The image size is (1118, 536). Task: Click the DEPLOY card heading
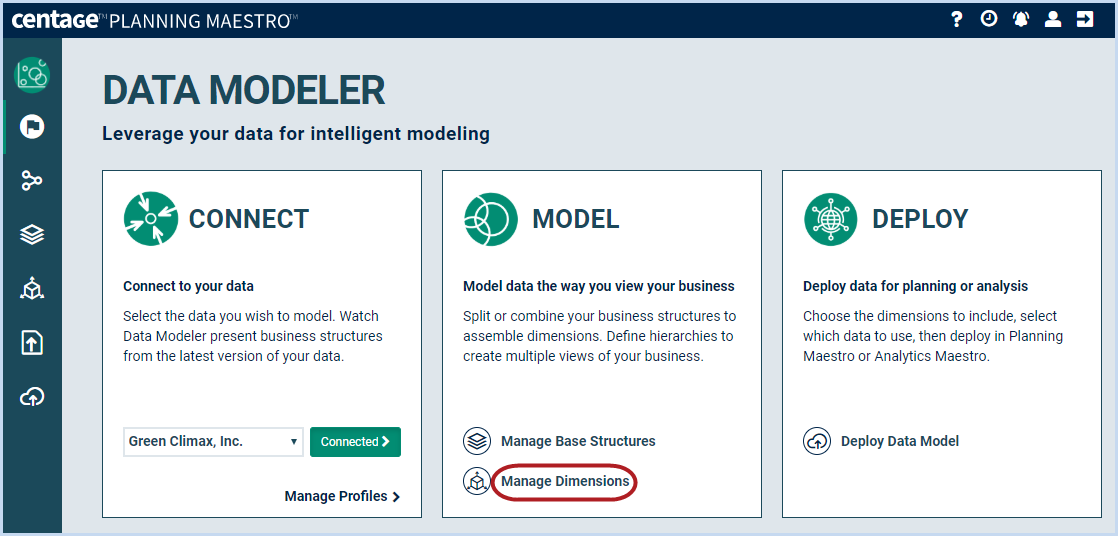click(920, 219)
